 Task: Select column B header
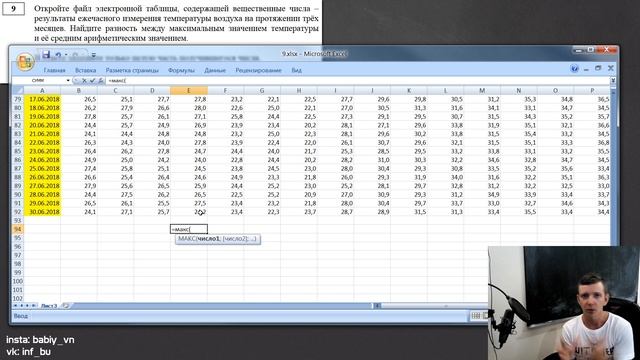(x=79, y=91)
